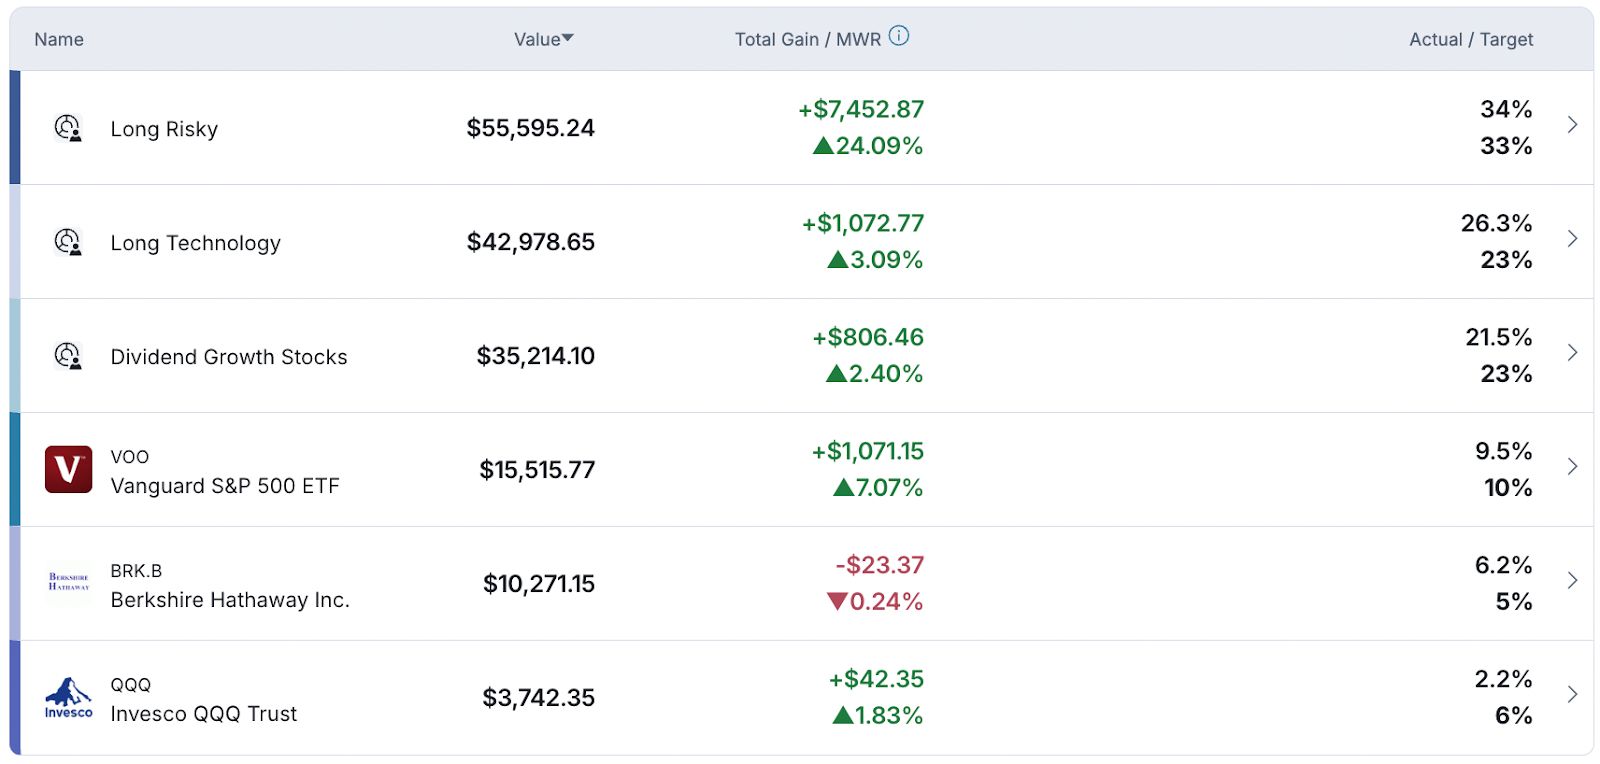
Task: Click the 21.5% actual allocation
Action: pyautogui.click(x=1499, y=337)
